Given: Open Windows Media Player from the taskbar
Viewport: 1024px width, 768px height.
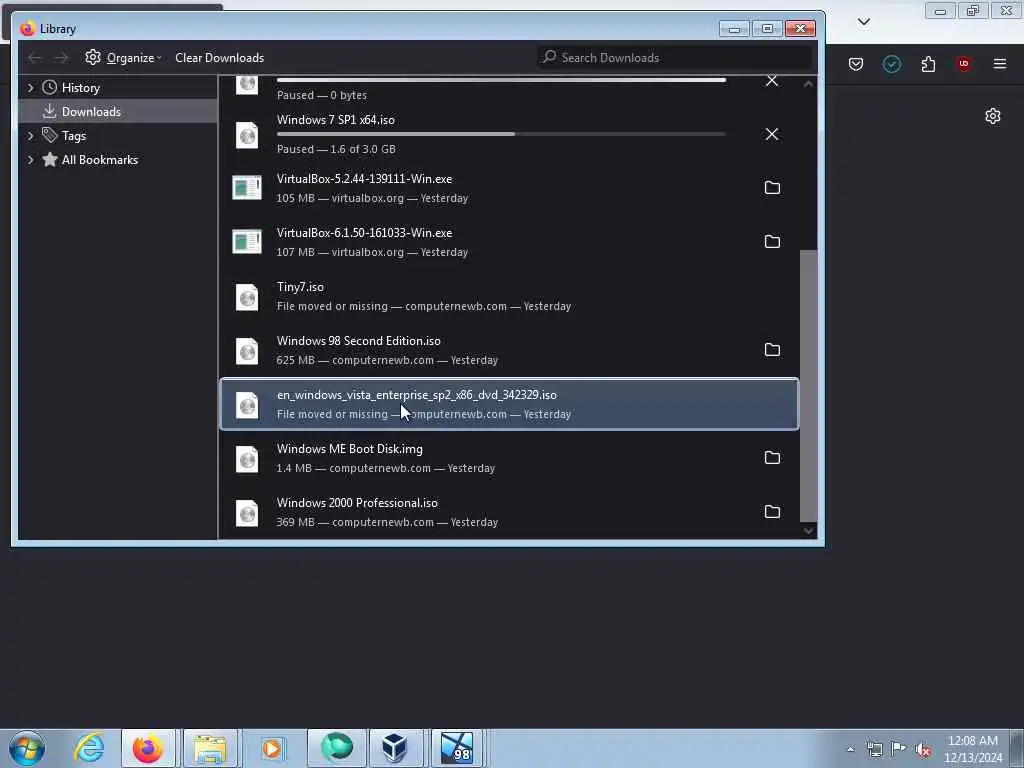Looking at the screenshot, I should tap(272, 748).
